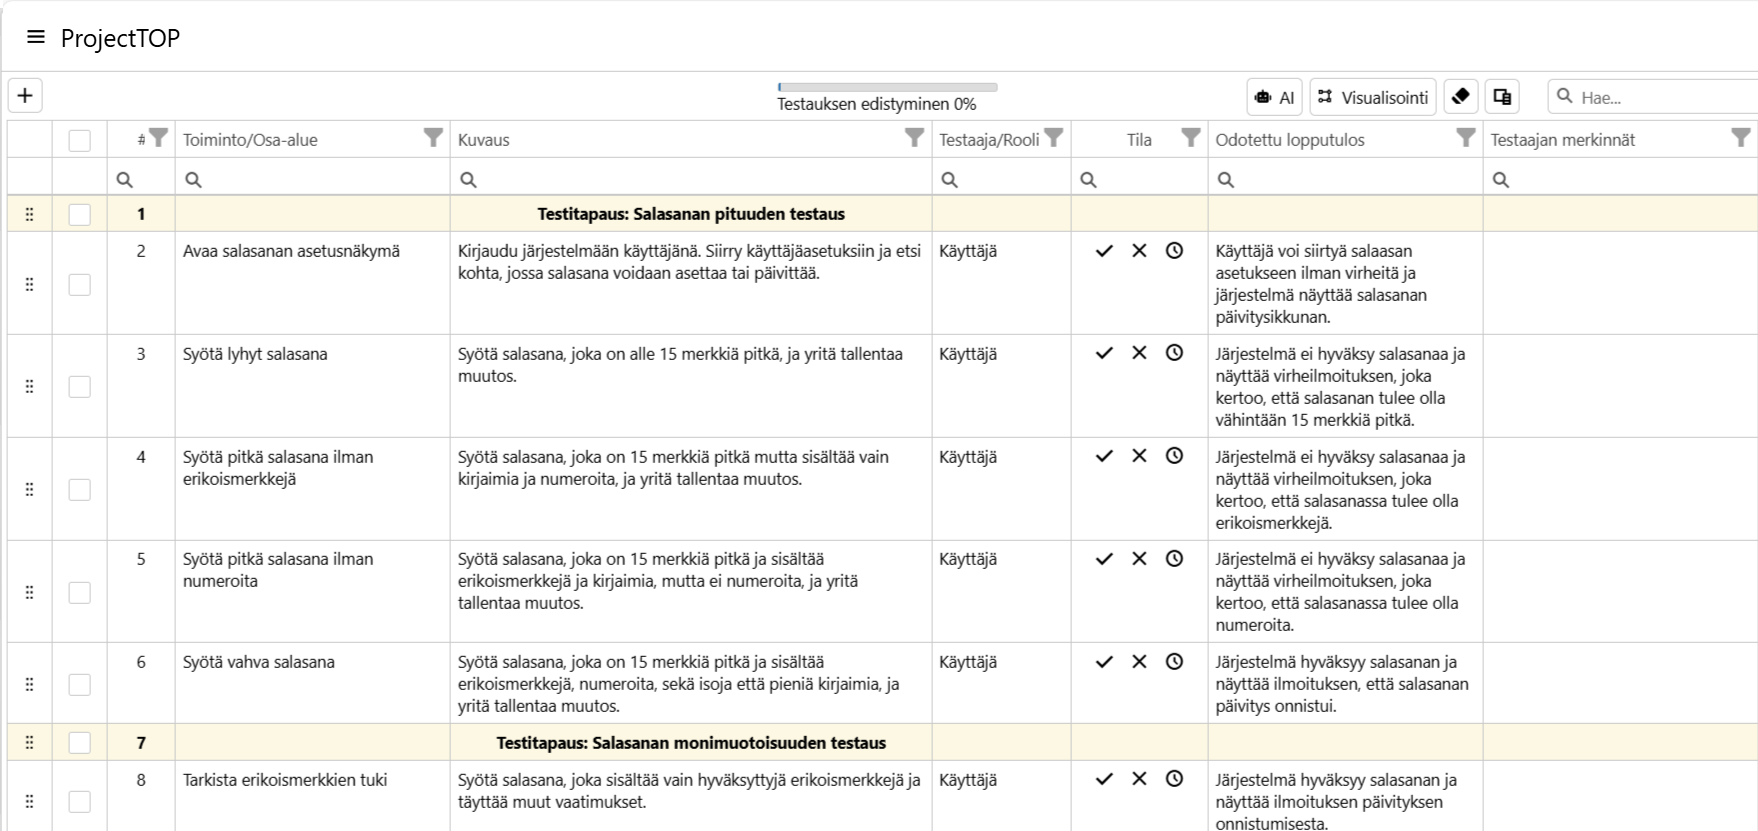Click the export icon beside eraser

(x=1502, y=97)
